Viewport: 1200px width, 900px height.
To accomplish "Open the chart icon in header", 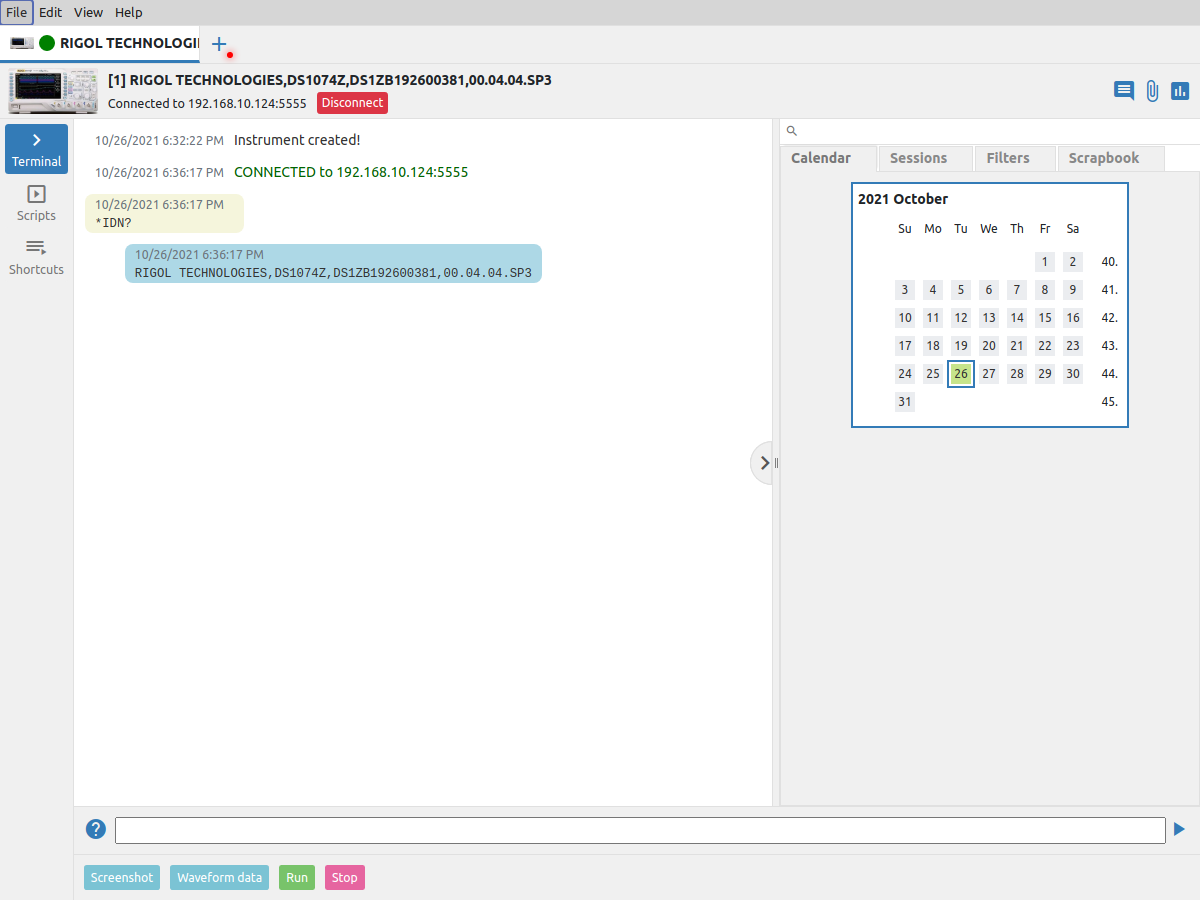I will click(x=1180, y=91).
